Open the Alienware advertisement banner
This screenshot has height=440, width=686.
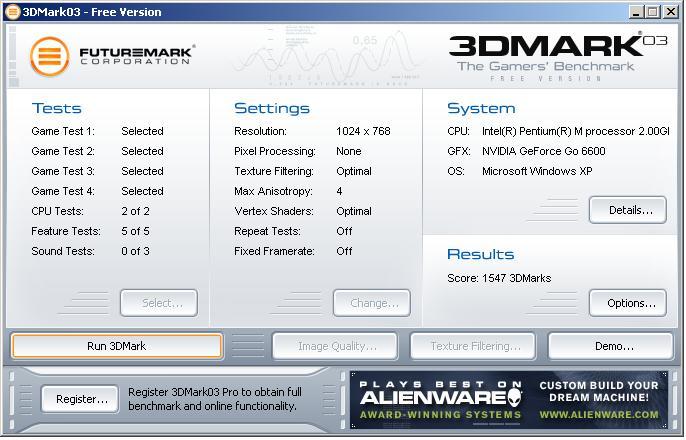509,401
